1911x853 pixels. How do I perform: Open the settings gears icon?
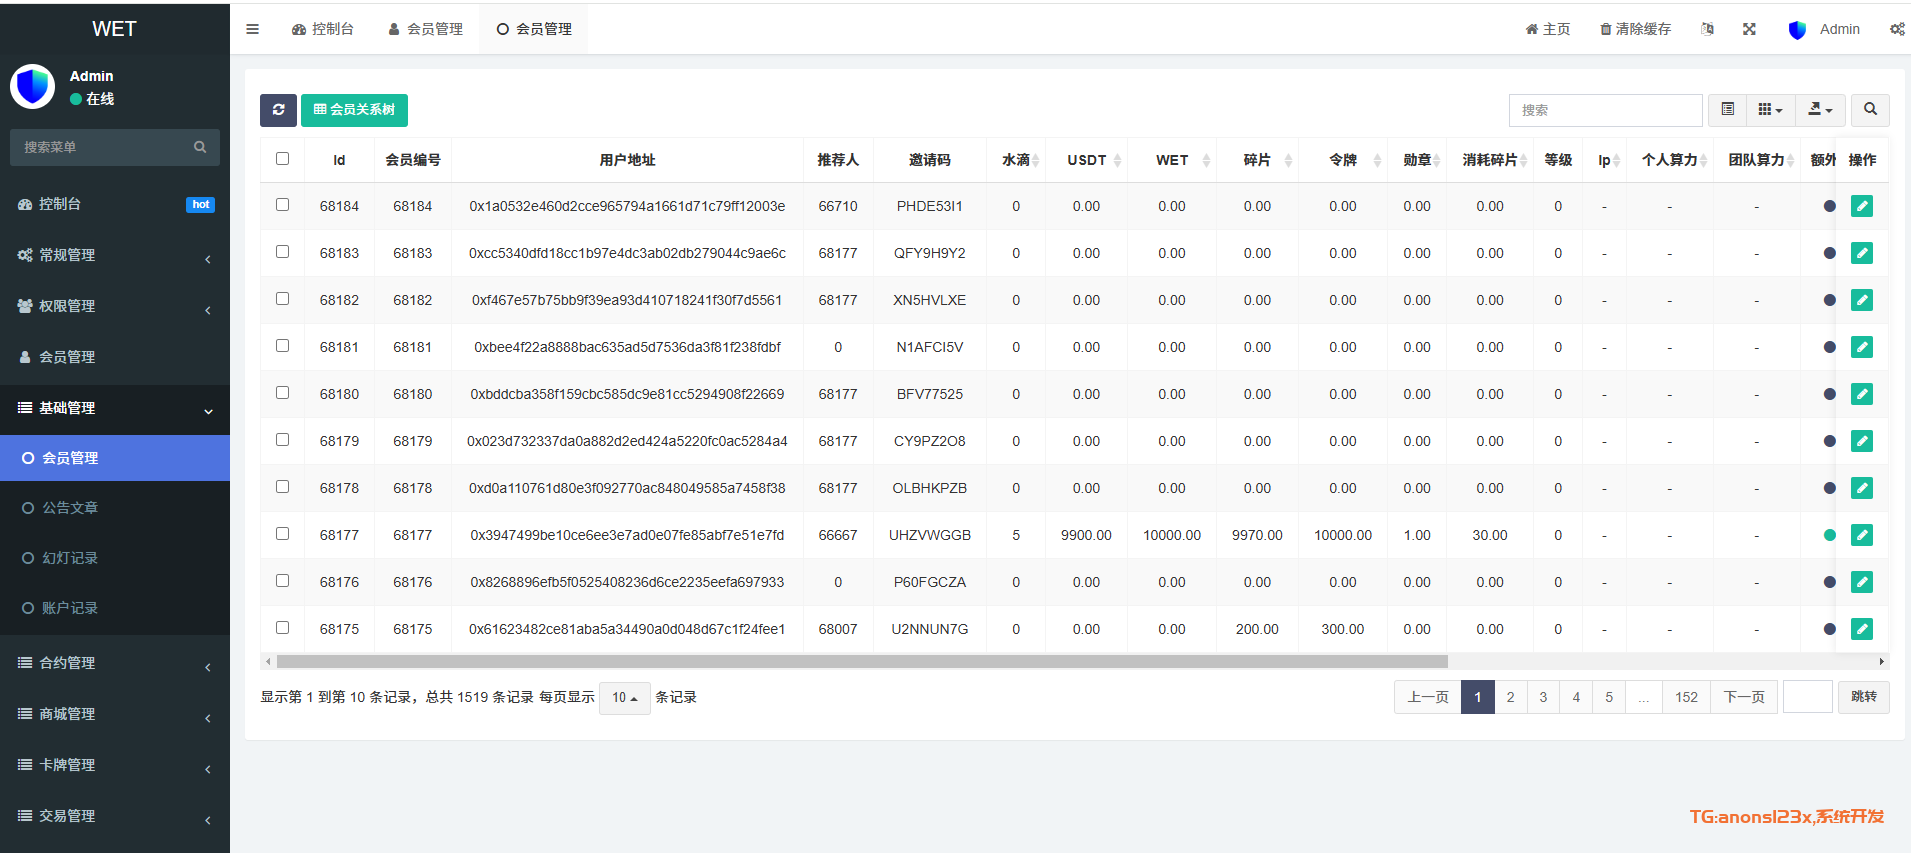(x=1896, y=29)
